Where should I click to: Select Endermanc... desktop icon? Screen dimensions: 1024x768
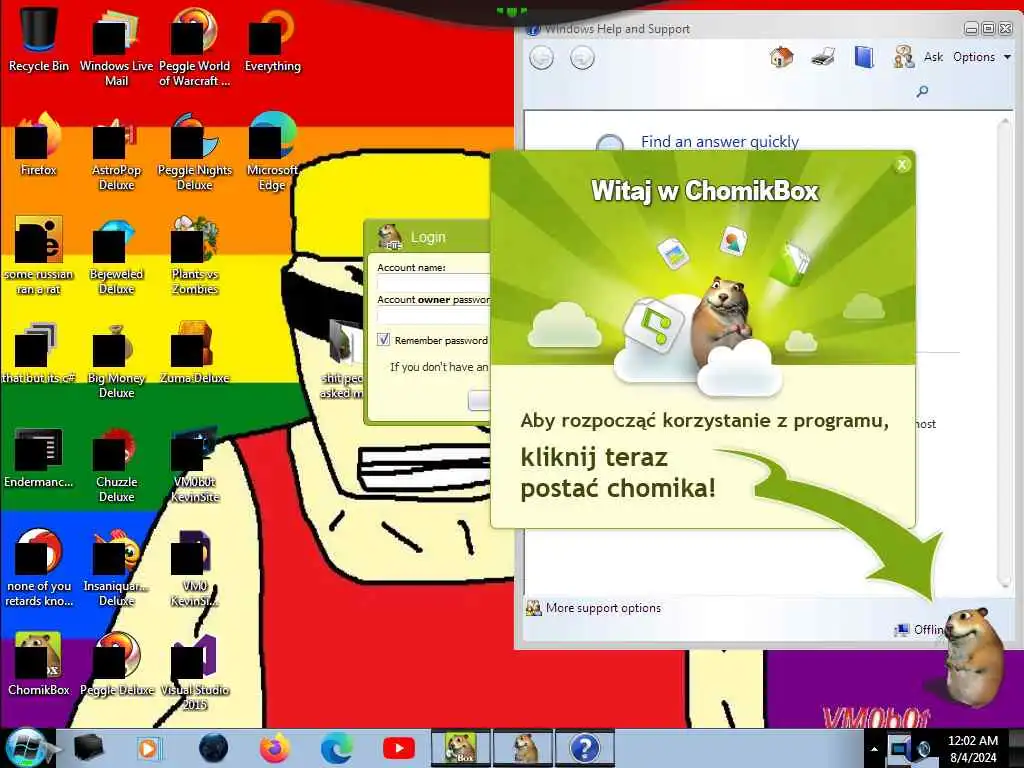[x=39, y=457]
